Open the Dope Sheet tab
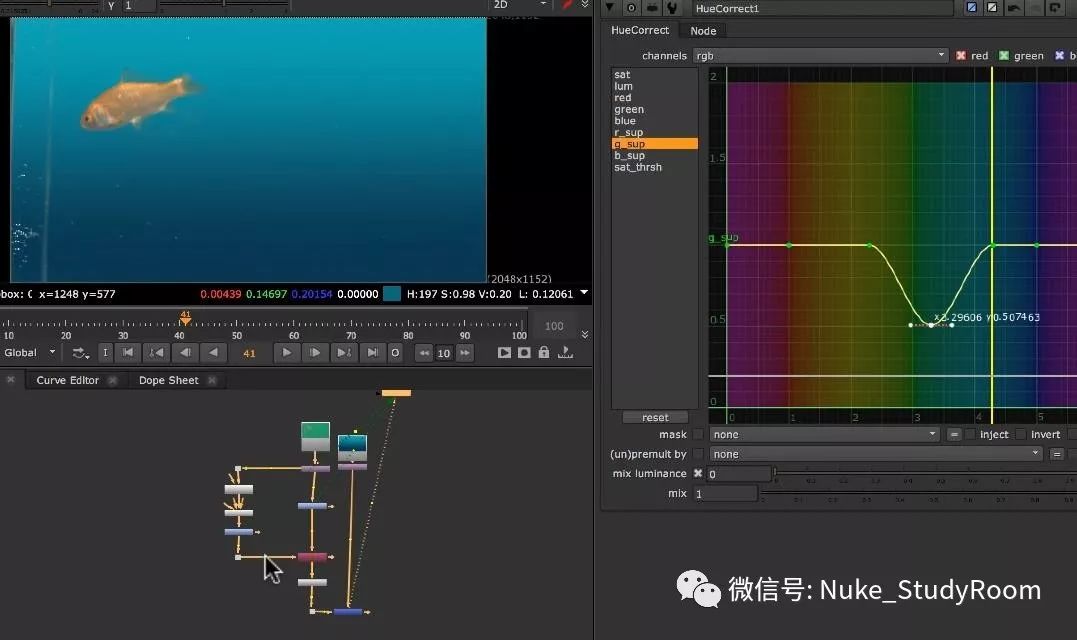 (168, 380)
